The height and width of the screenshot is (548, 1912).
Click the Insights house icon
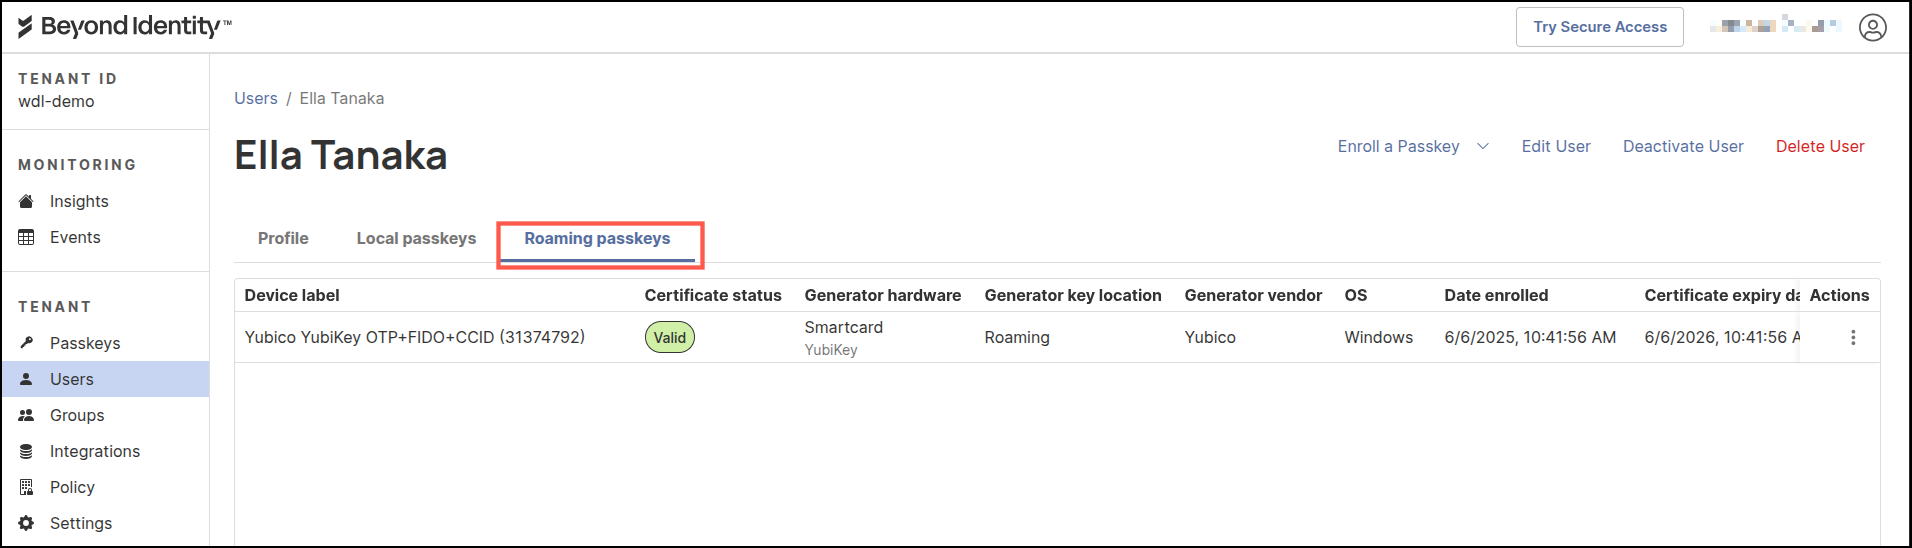pos(26,201)
